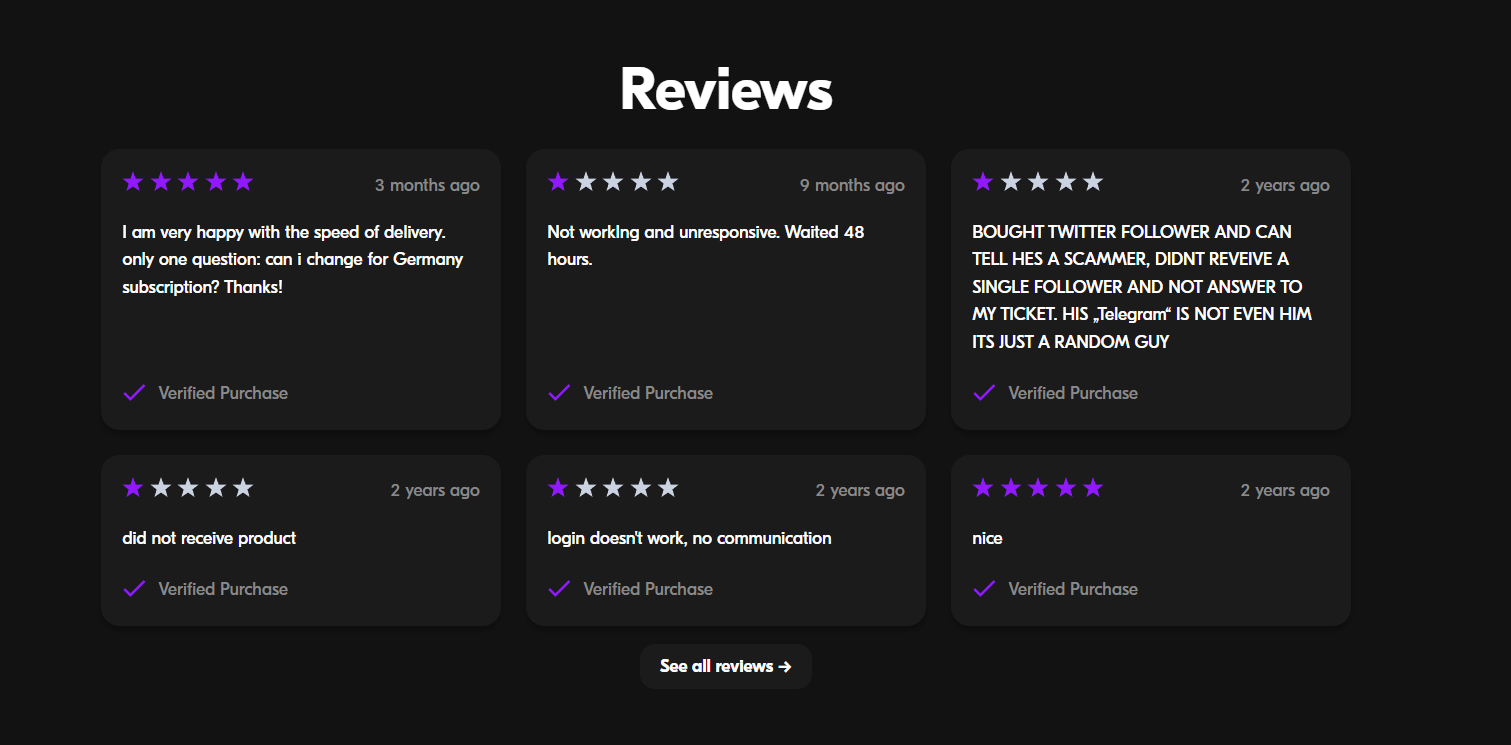Click the star rating above 'login doesn't work'
1511x745 pixels.
(613, 488)
